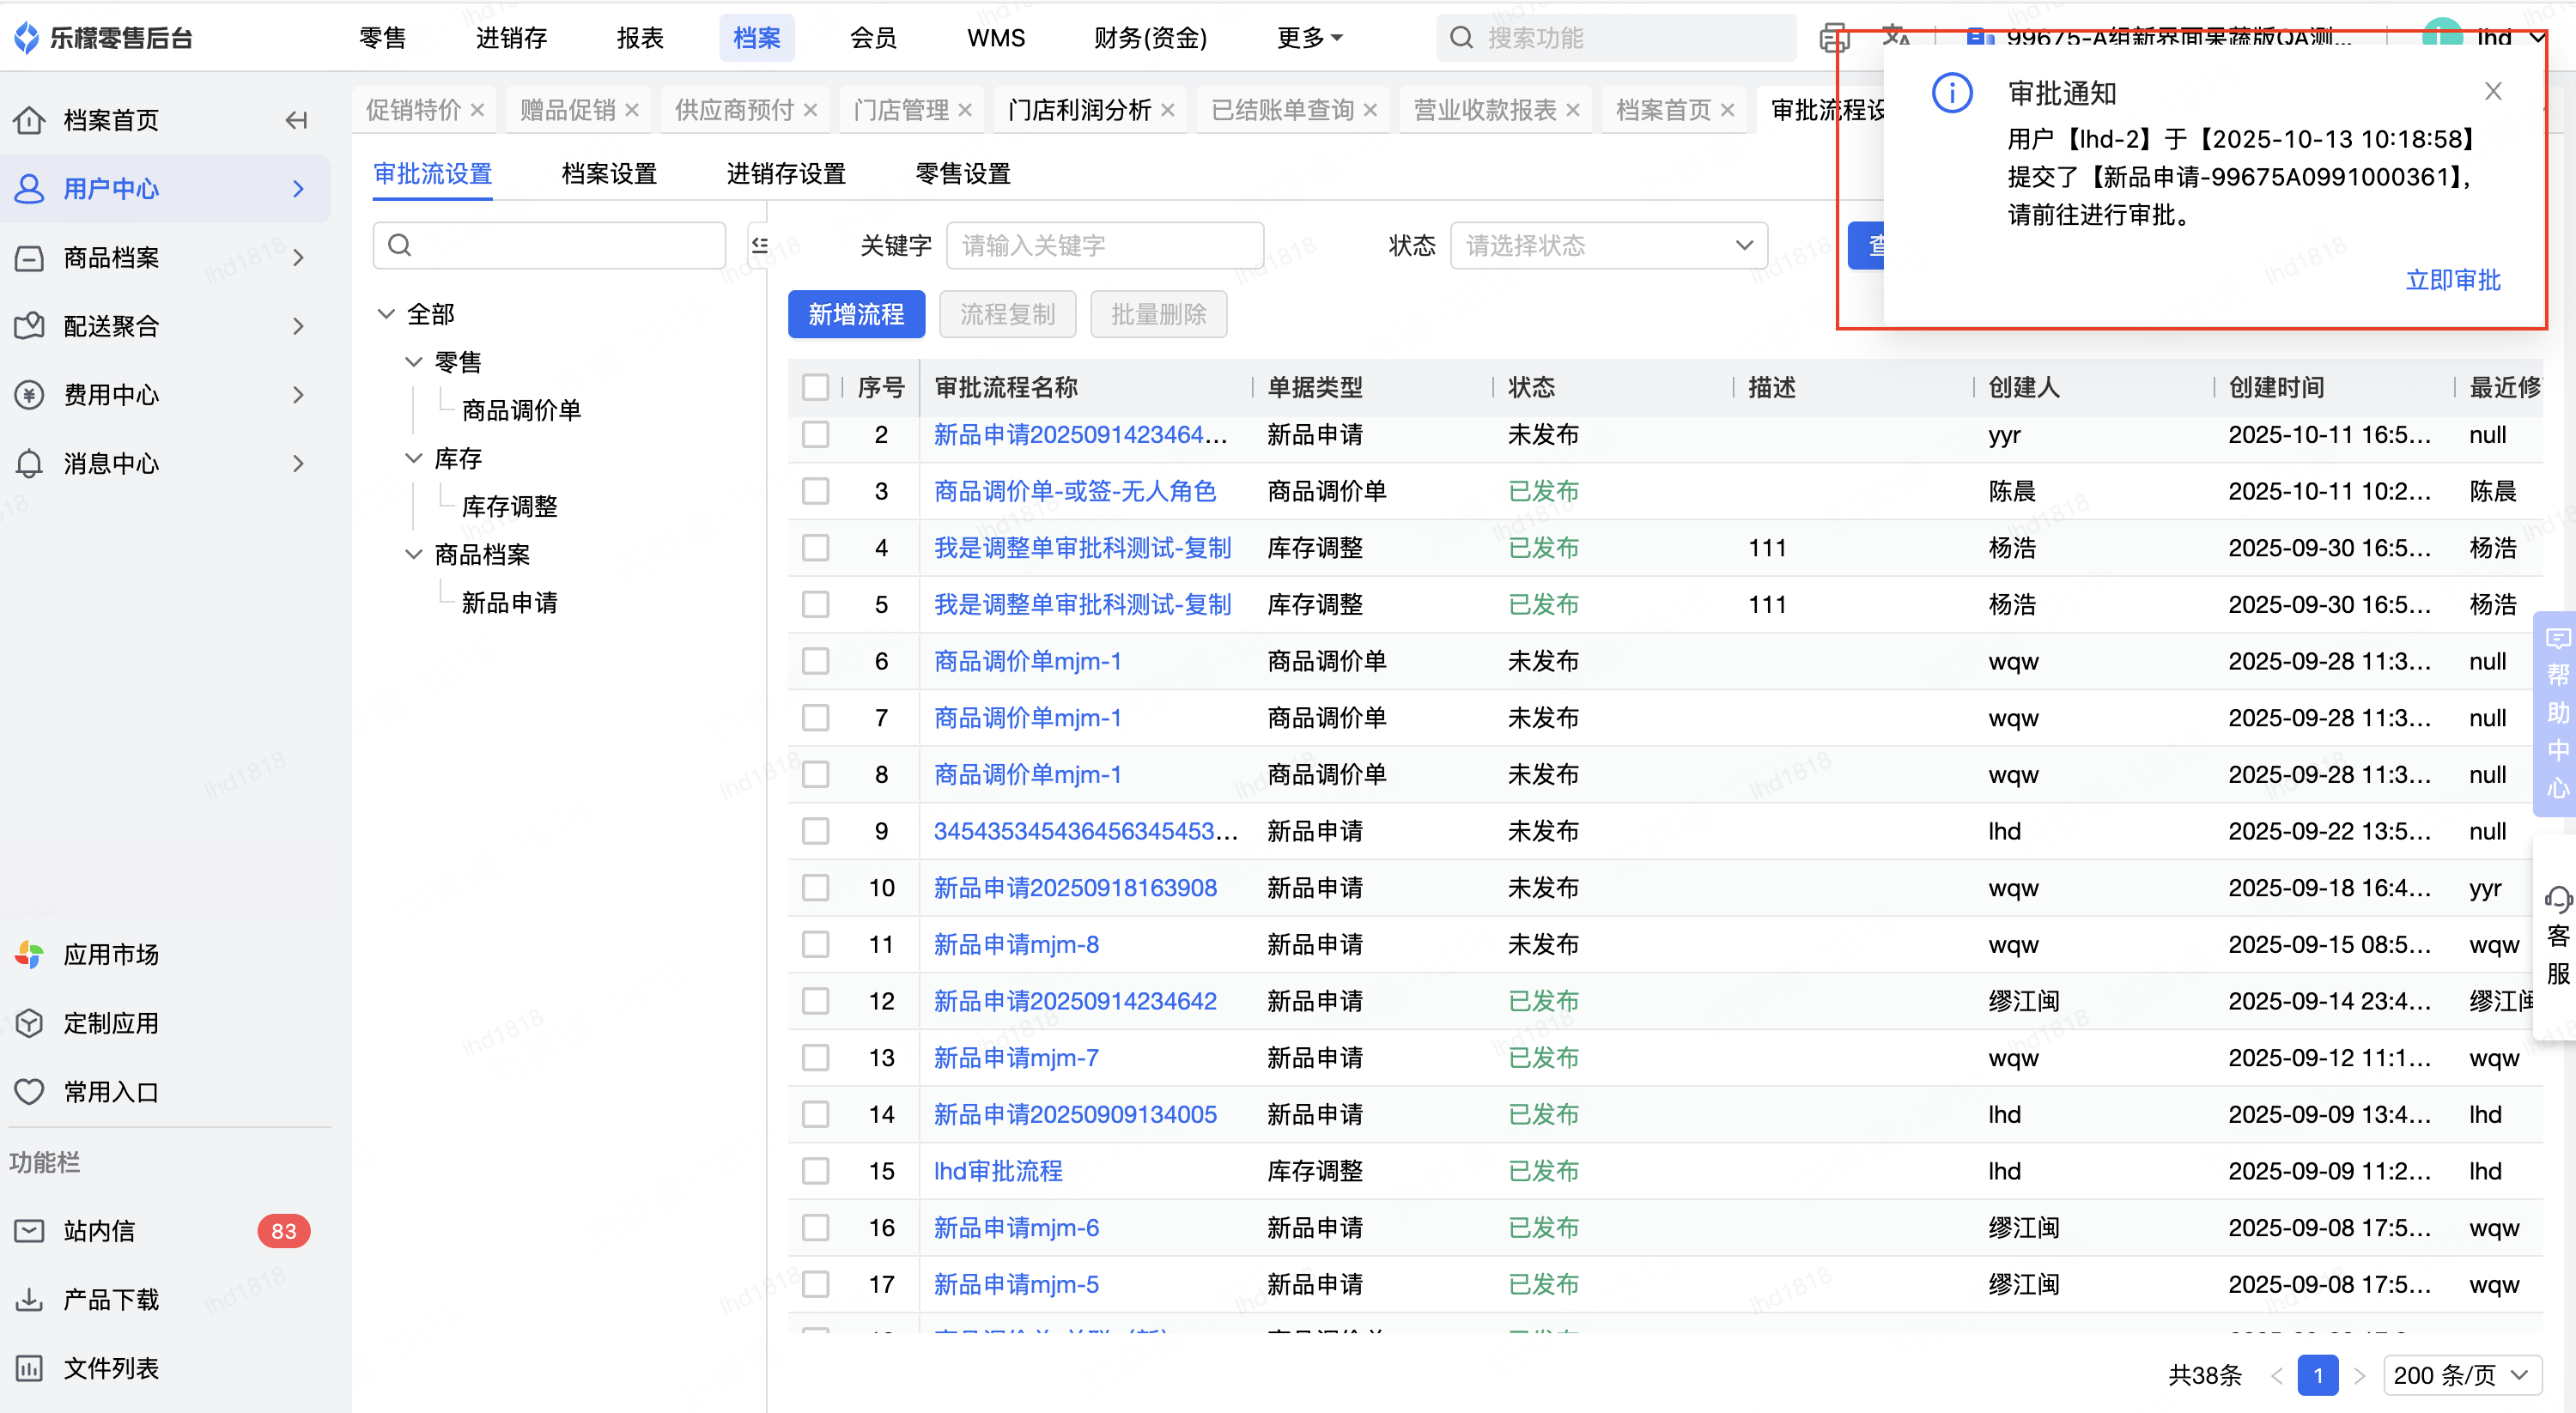Toggle the tree panel collapse icon
This screenshot has height=1413, width=2576.
pos(760,245)
